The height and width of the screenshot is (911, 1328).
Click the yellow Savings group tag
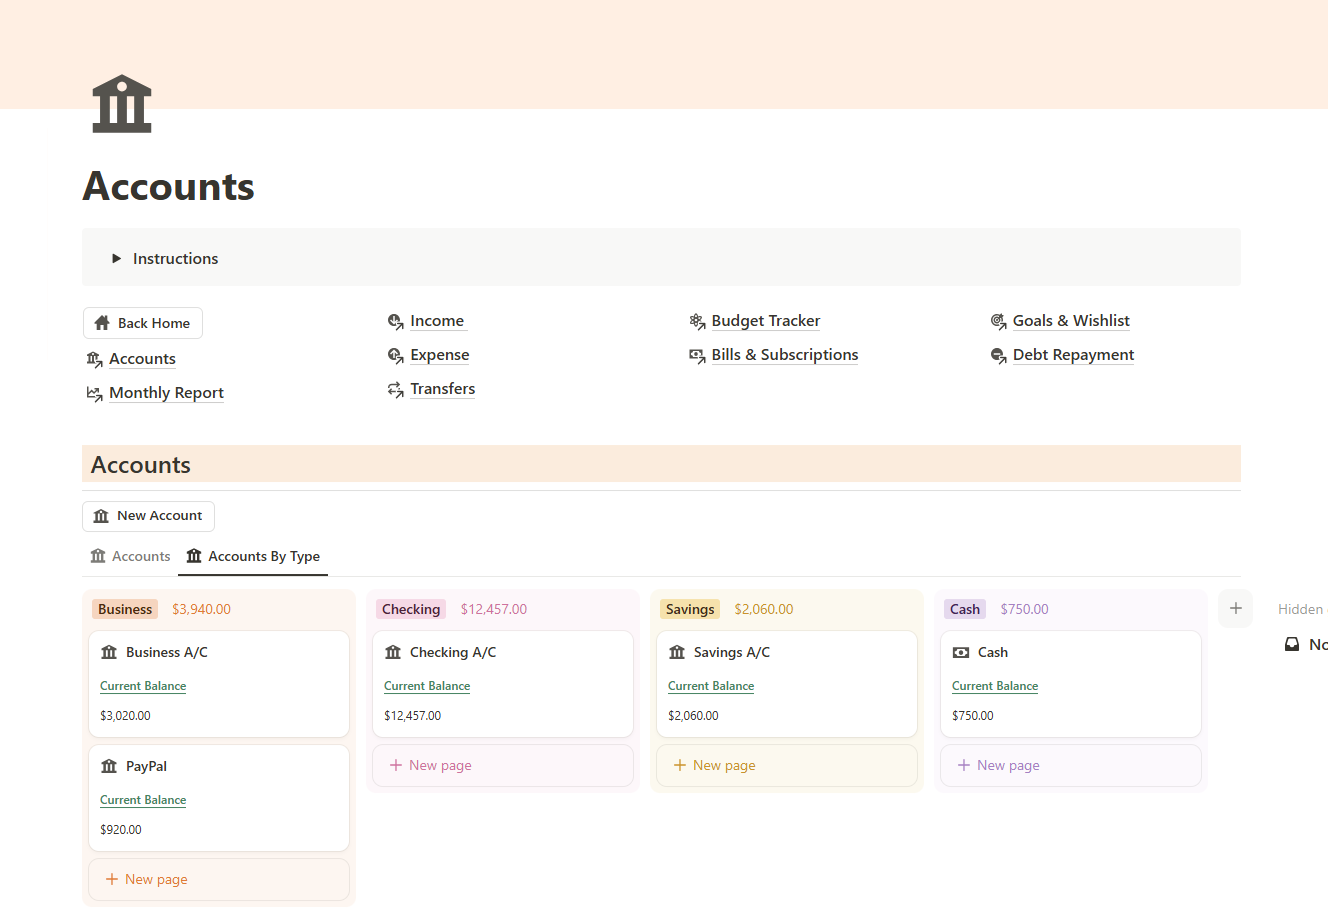(x=689, y=608)
